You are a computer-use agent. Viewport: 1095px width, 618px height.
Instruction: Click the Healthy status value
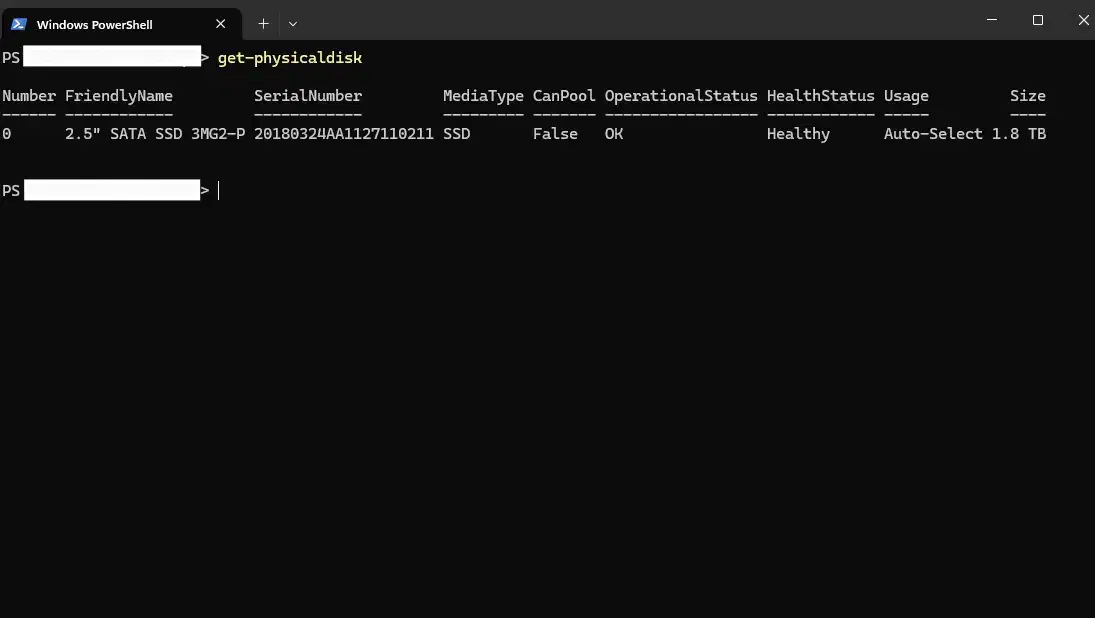(798, 134)
